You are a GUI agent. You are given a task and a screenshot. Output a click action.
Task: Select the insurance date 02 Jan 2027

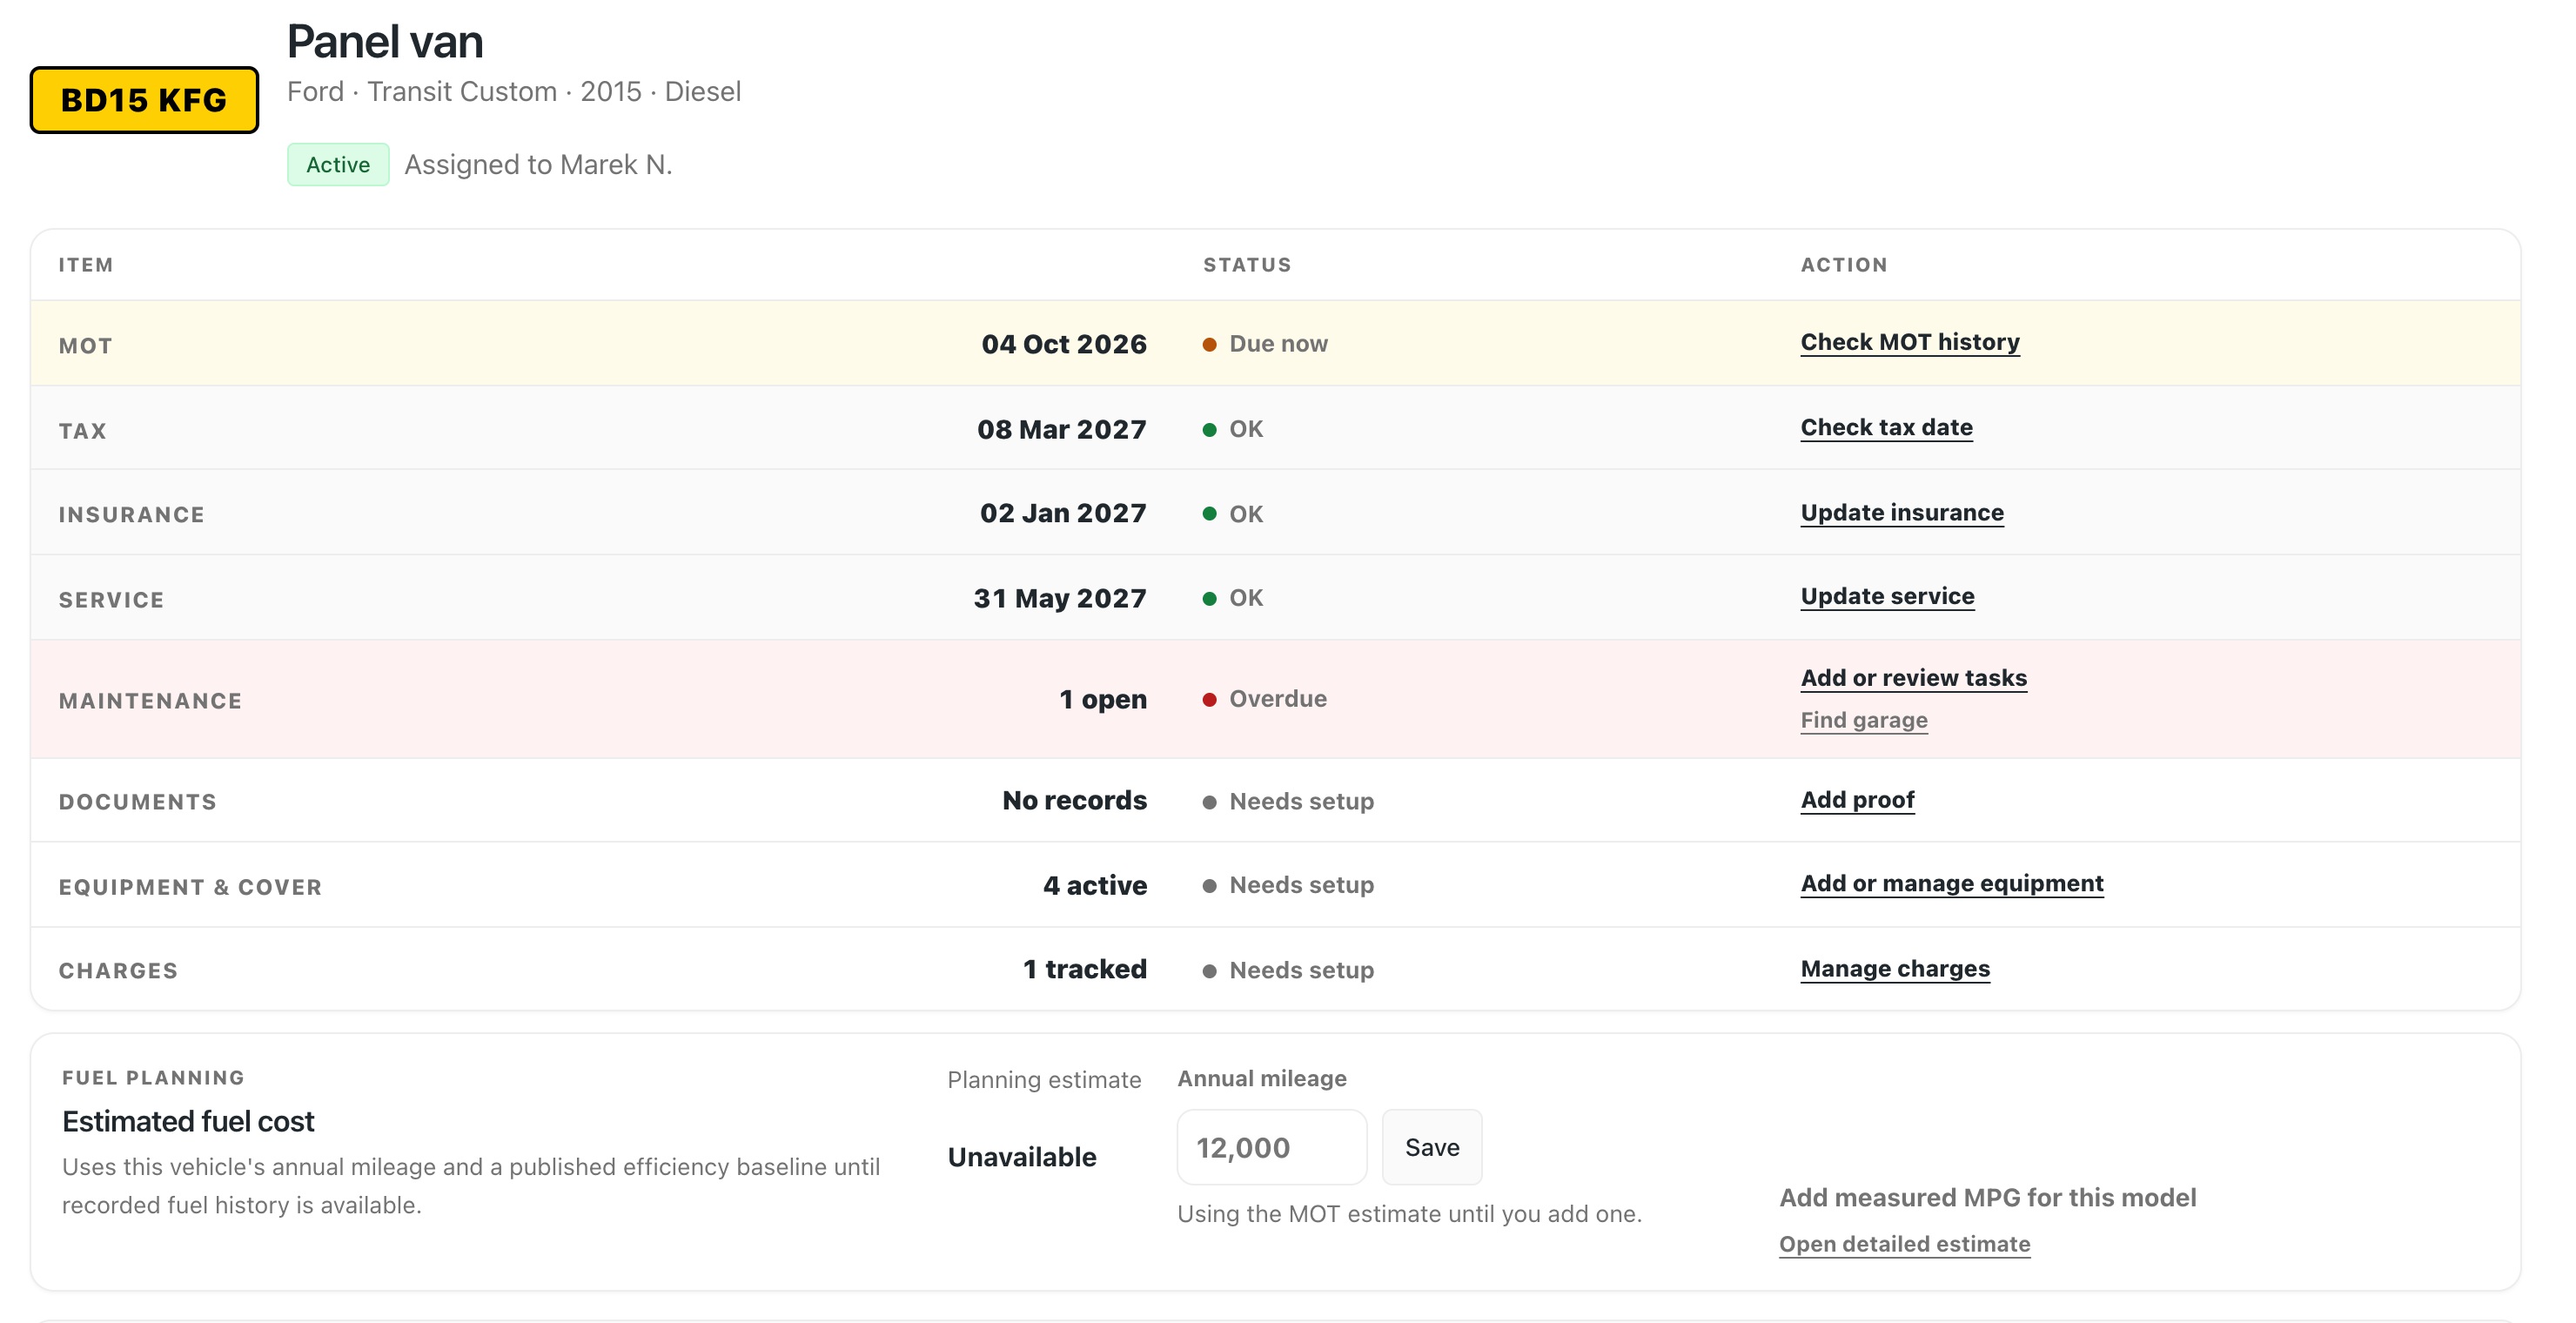1063,513
